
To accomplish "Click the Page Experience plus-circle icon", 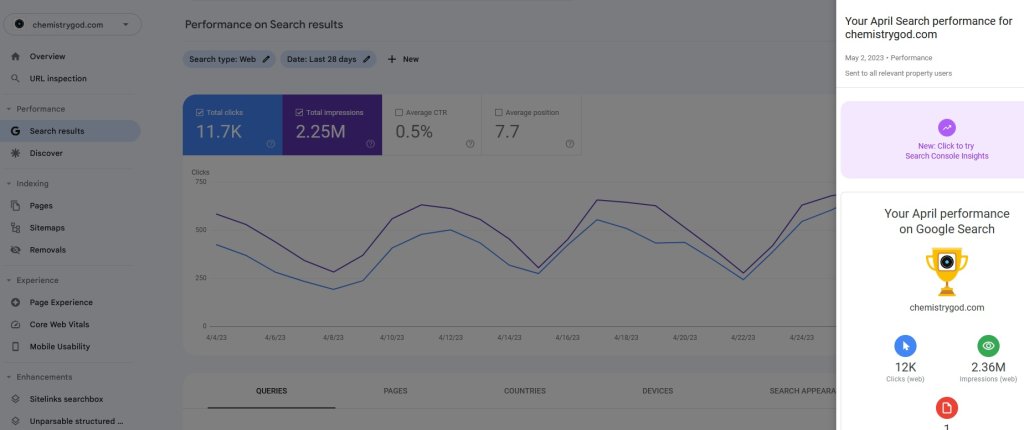I will [x=16, y=303].
